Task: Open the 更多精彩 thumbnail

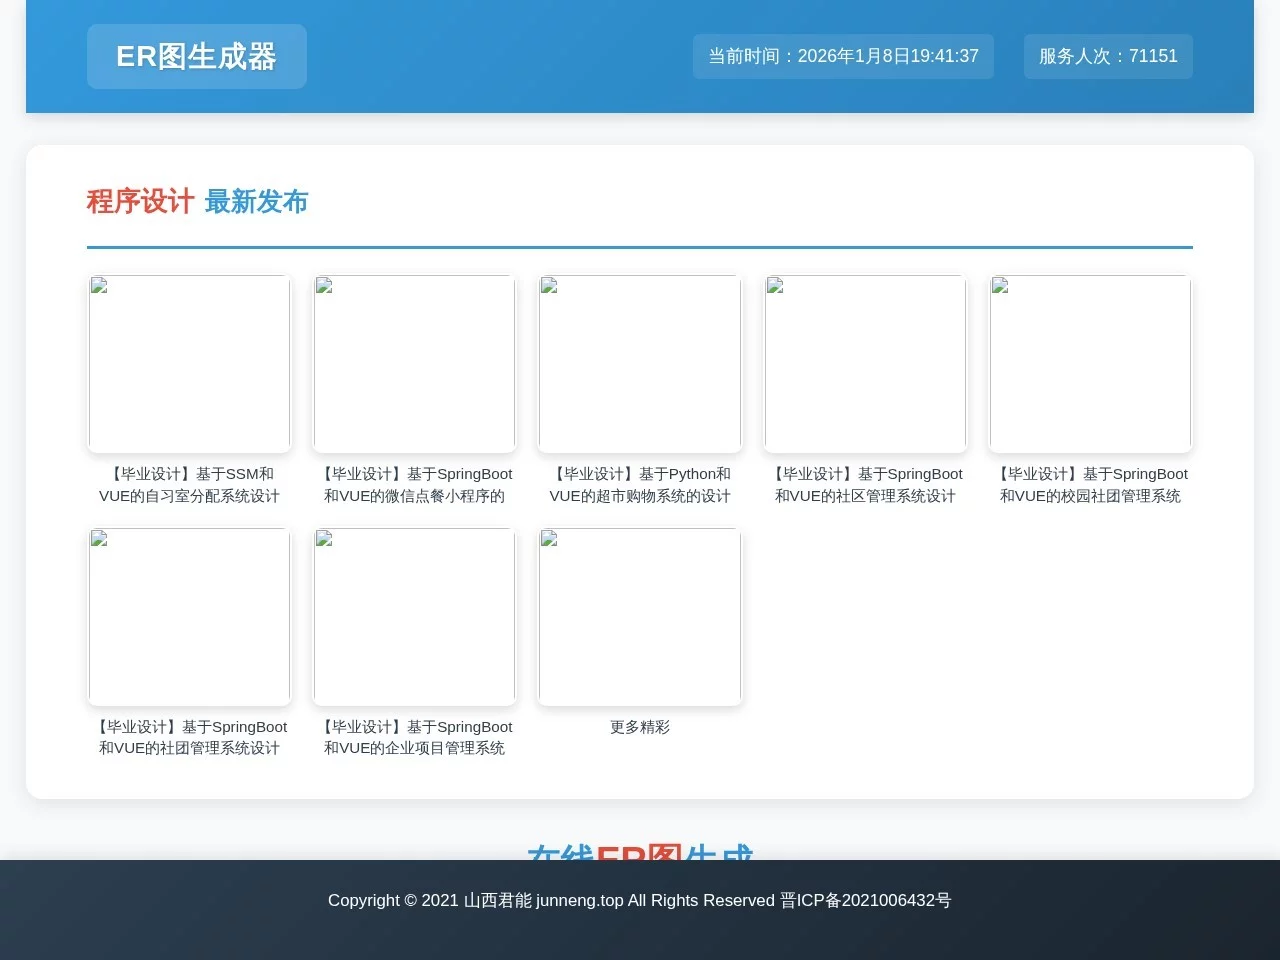Action: point(639,616)
